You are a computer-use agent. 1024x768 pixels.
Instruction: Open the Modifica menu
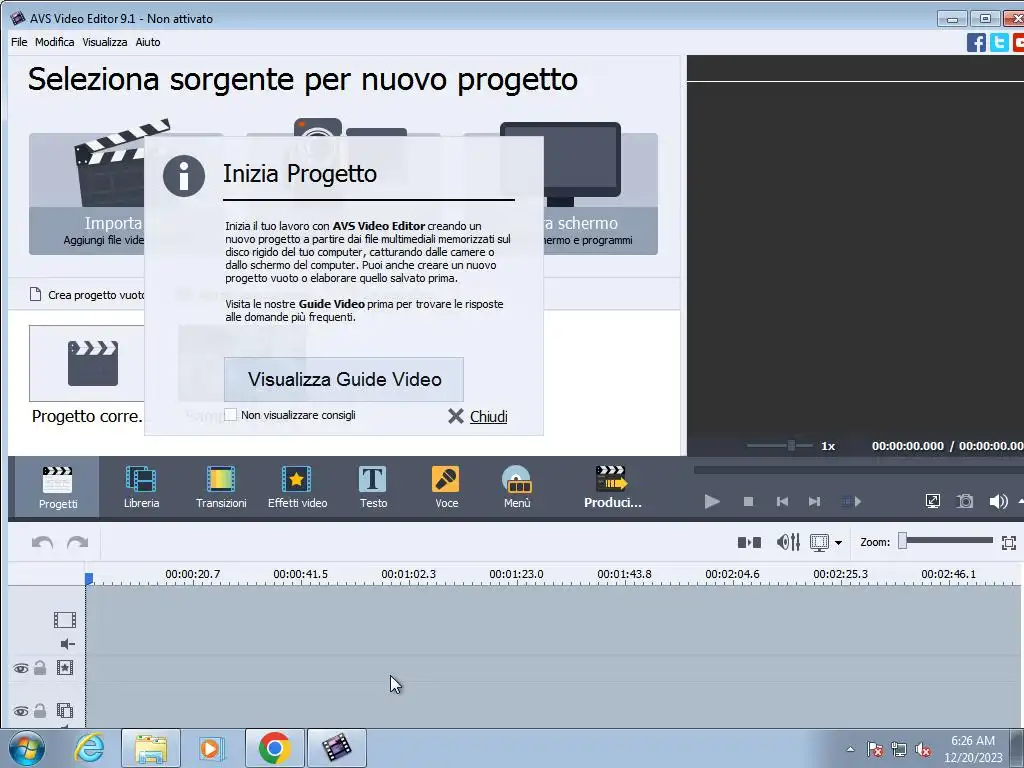pyautogui.click(x=54, y=42)
